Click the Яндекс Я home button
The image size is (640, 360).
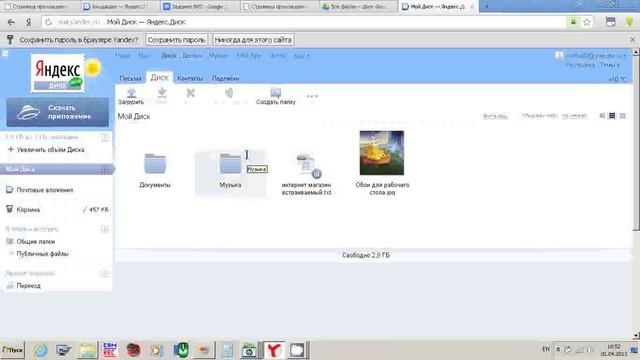(x=29, y=22)
